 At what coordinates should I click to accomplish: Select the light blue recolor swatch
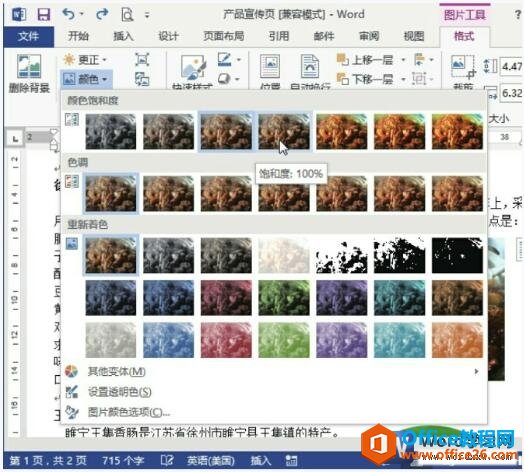pos(168,340)
